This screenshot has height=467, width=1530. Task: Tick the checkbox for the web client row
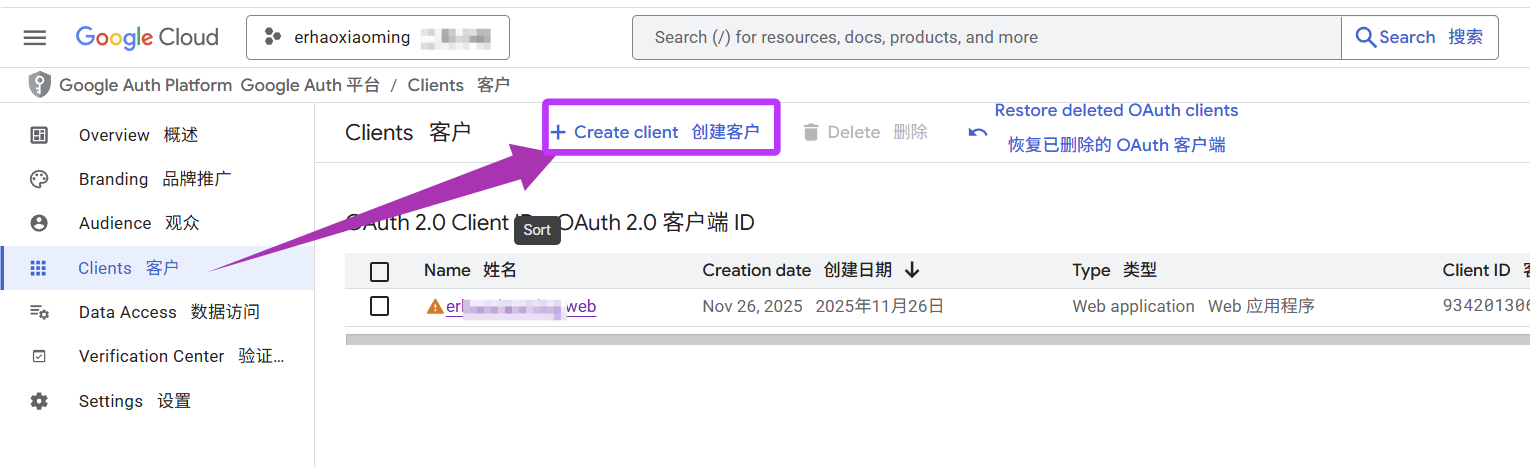click(379, 306)
